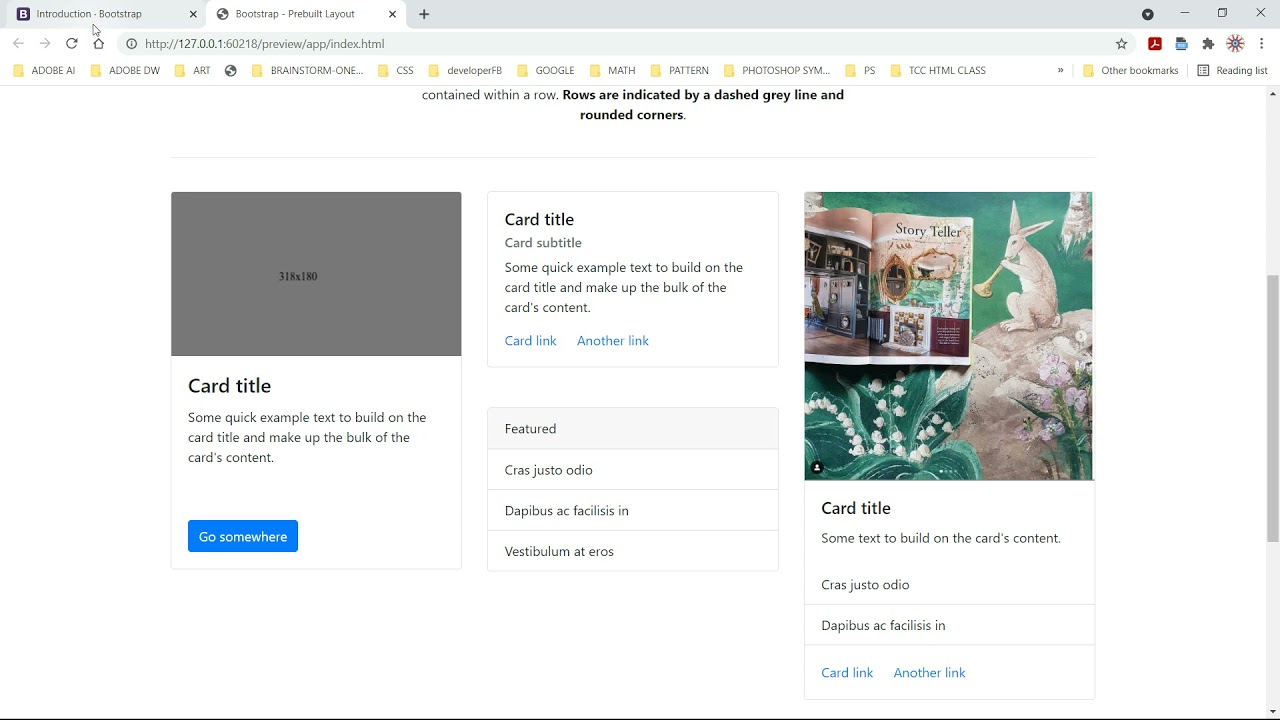The width and height of the screenshot is (1280, 720).
Task: Click Another link in middle card
Action: coord(613,341)
